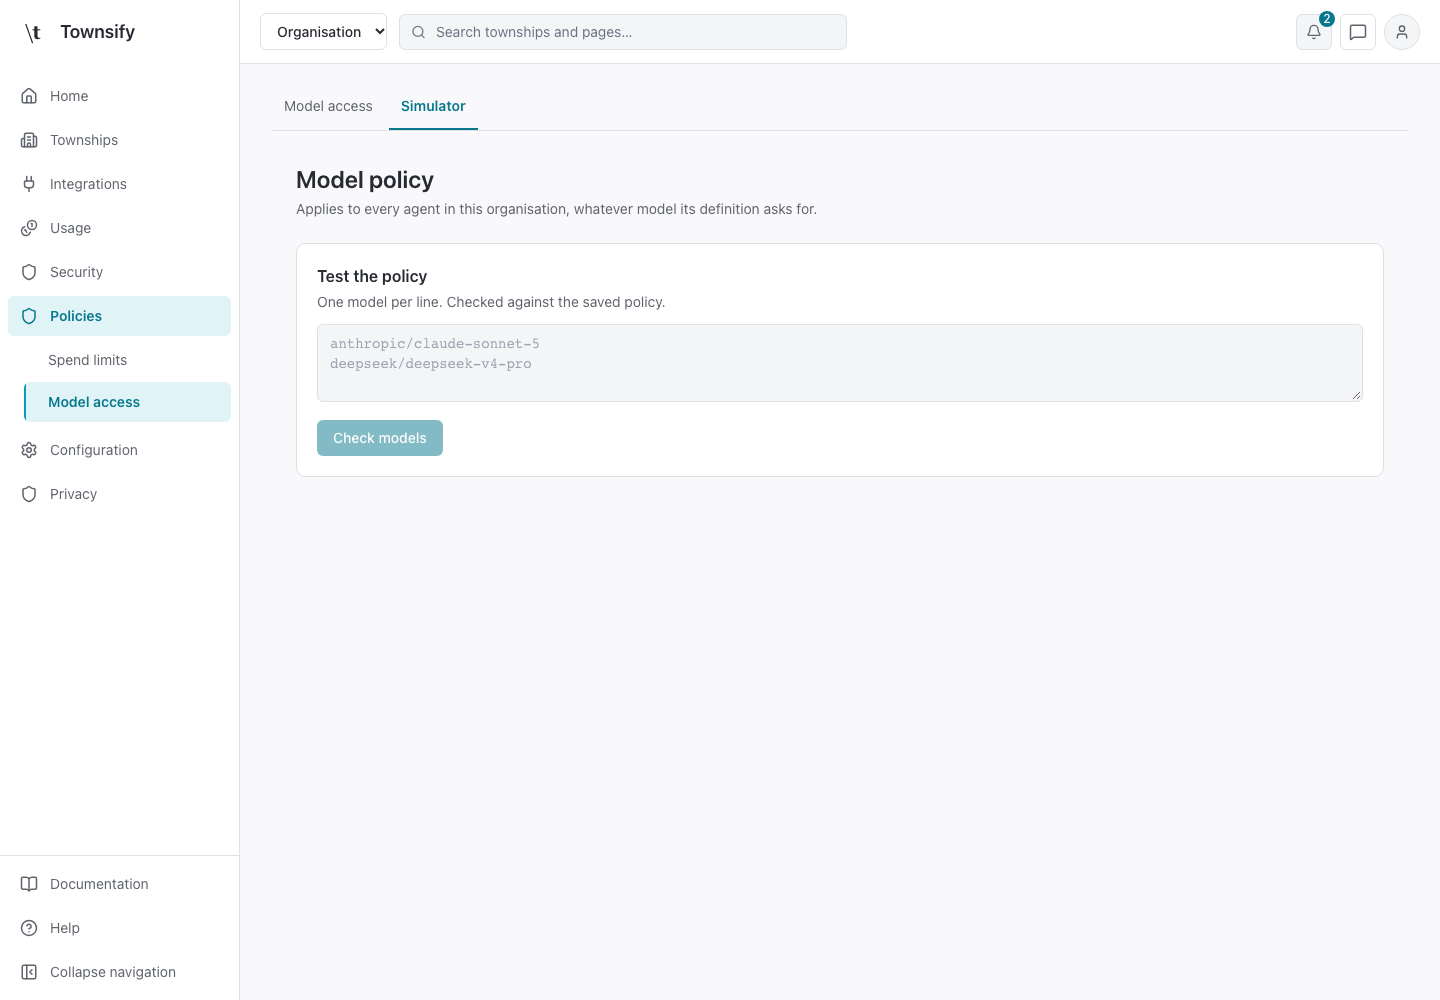Click the Policies shield icon
1440x1000 pixels.
point(29,316)
